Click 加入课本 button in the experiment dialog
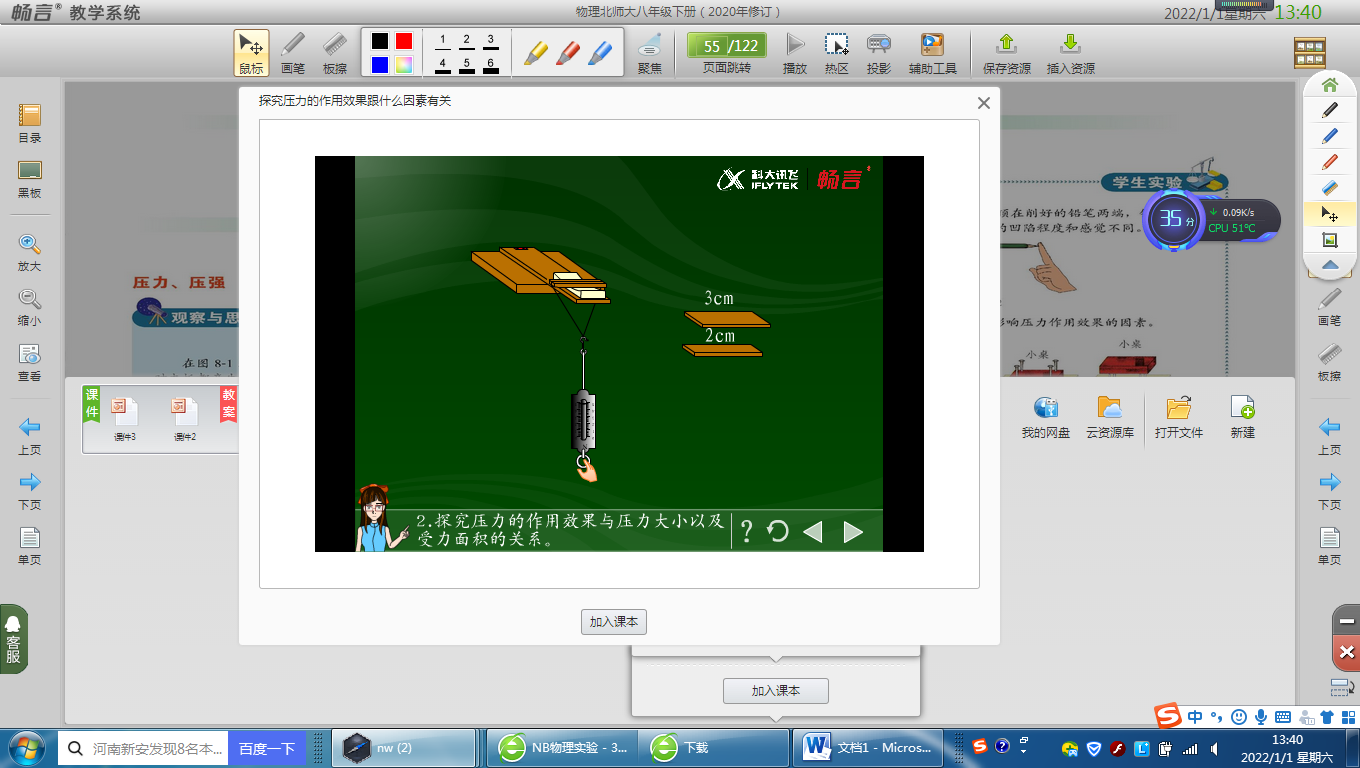The image size is (1360, 768). tap(614, 622)
